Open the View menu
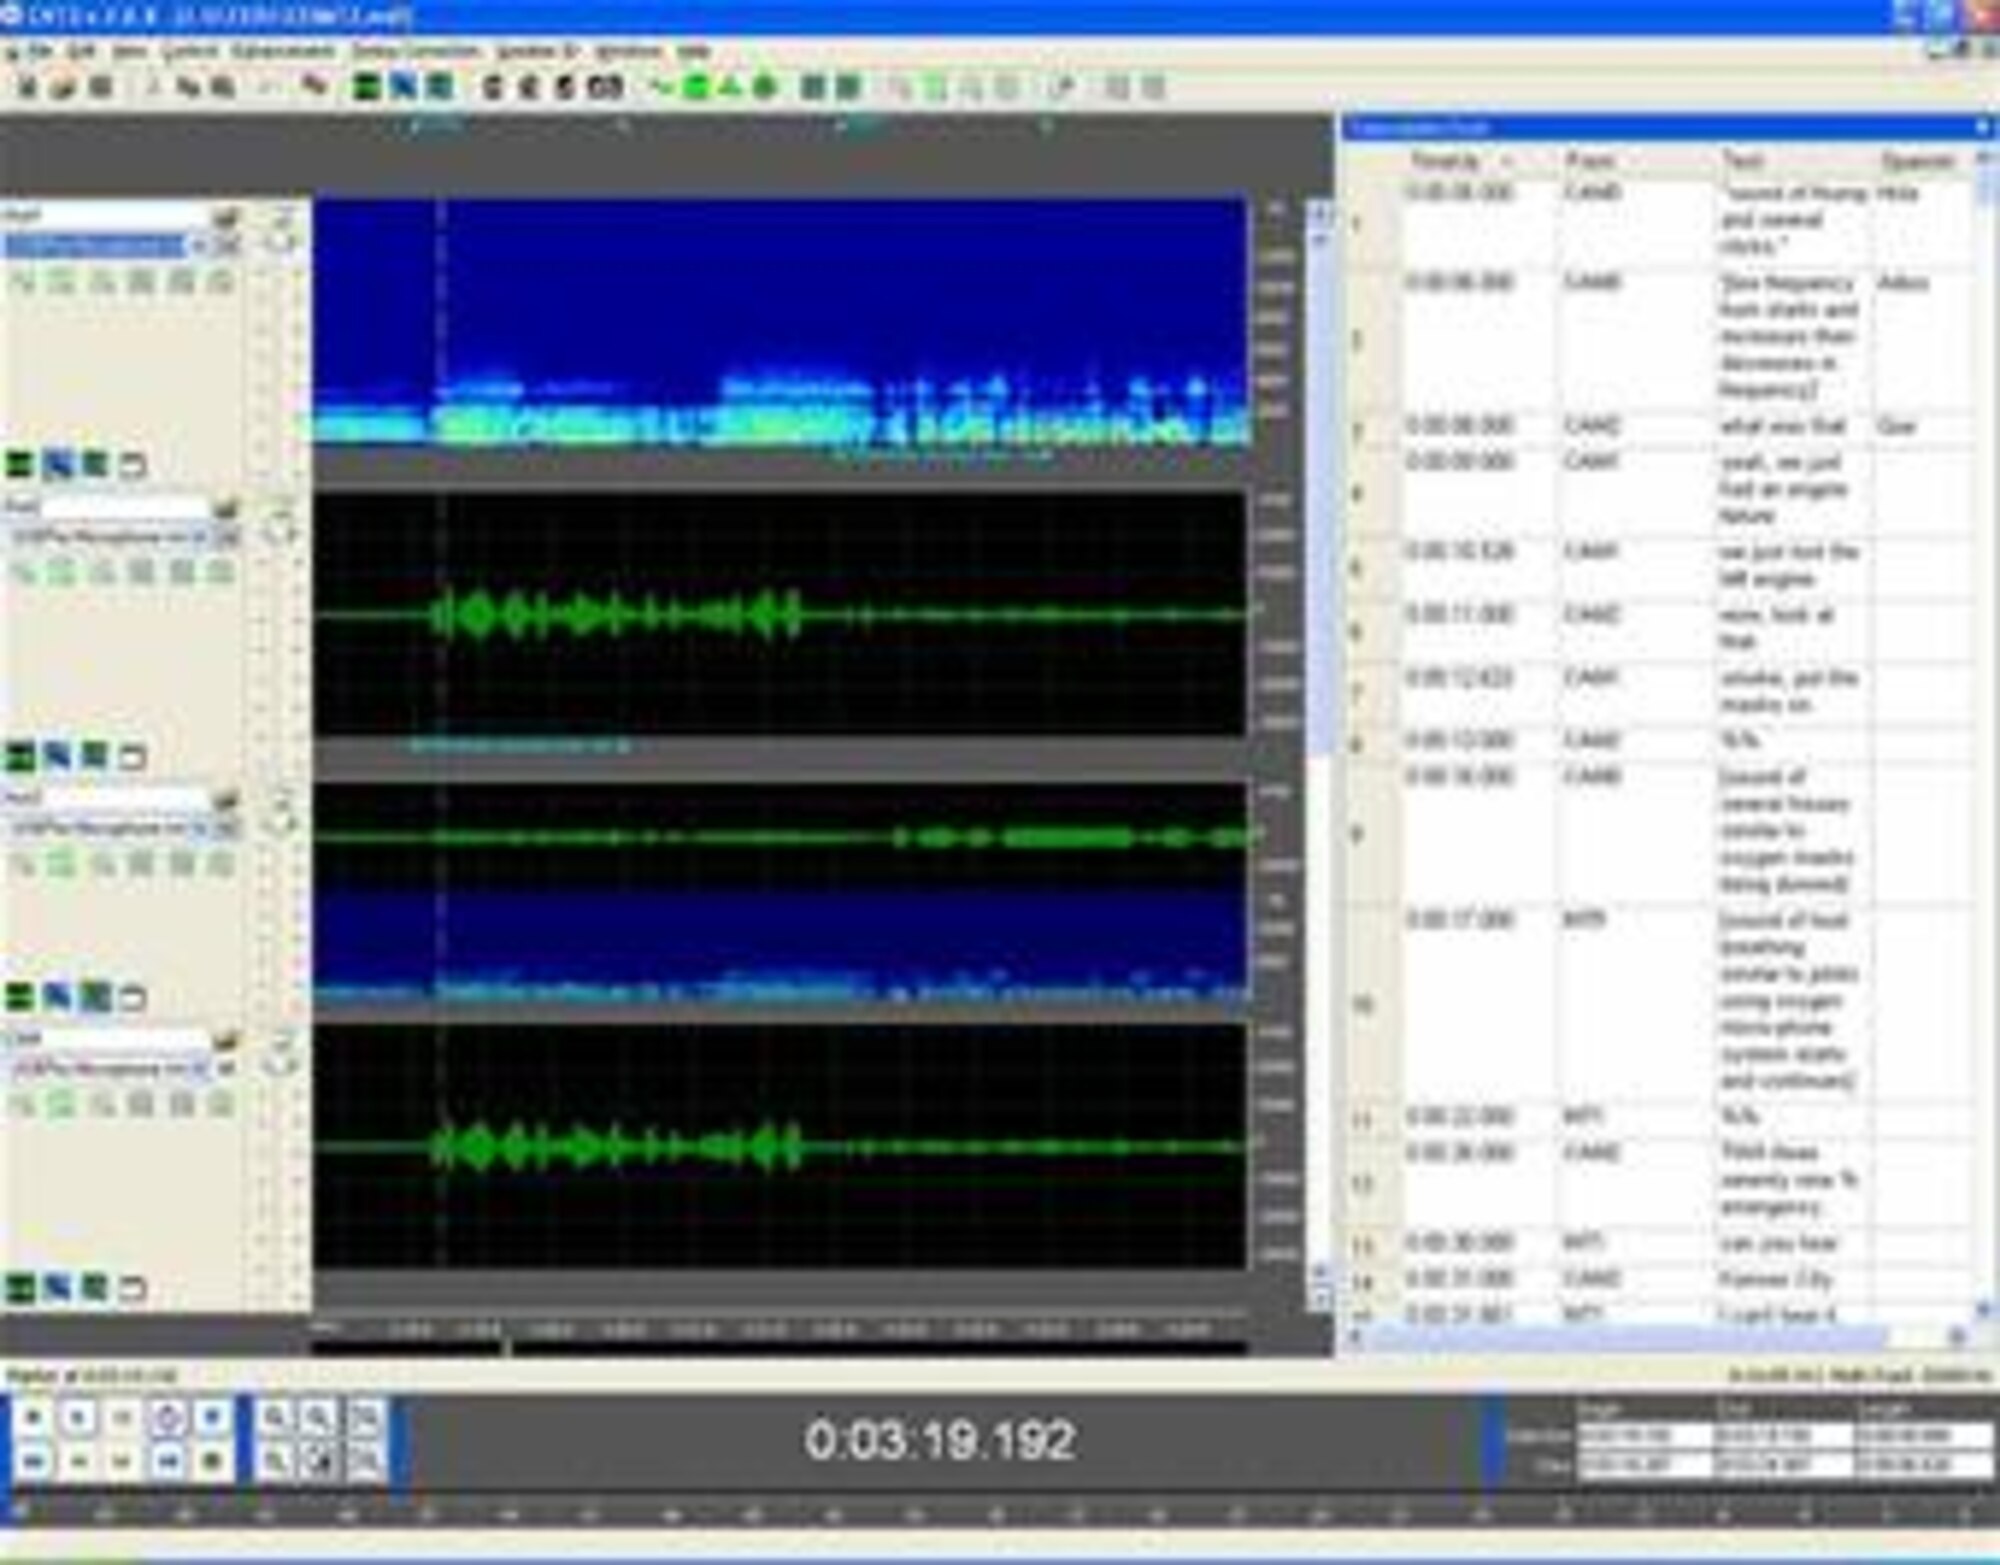This screenshot has width=2000, height=1565. [130, 51]
